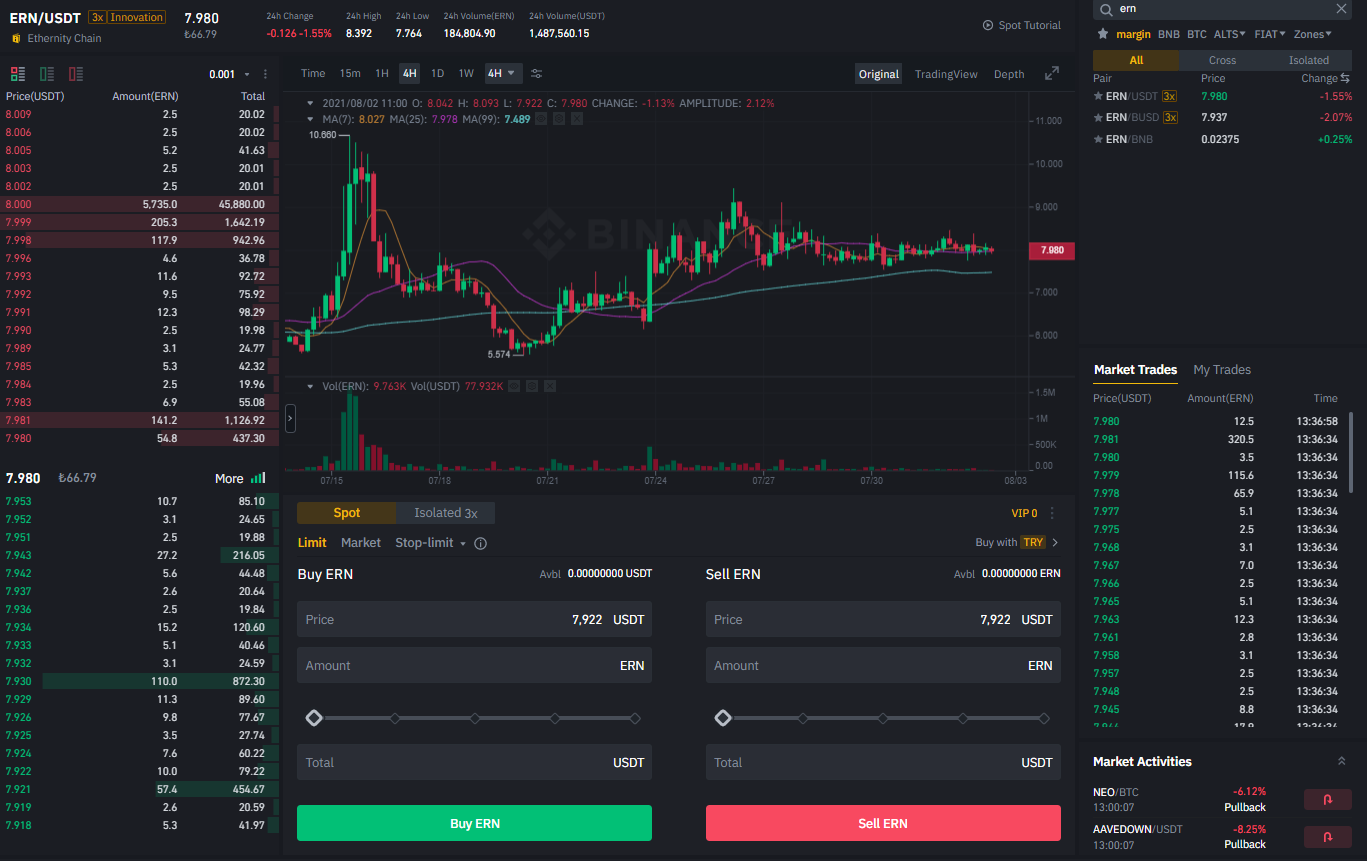
Task: Collapse Vol indicator legend arrow
Action: coord(312,385)
